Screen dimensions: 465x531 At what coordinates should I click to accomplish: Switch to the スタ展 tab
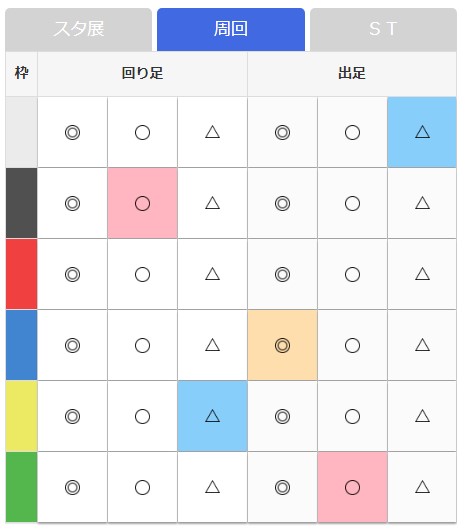pyautogui.click(x=79, y=29)
